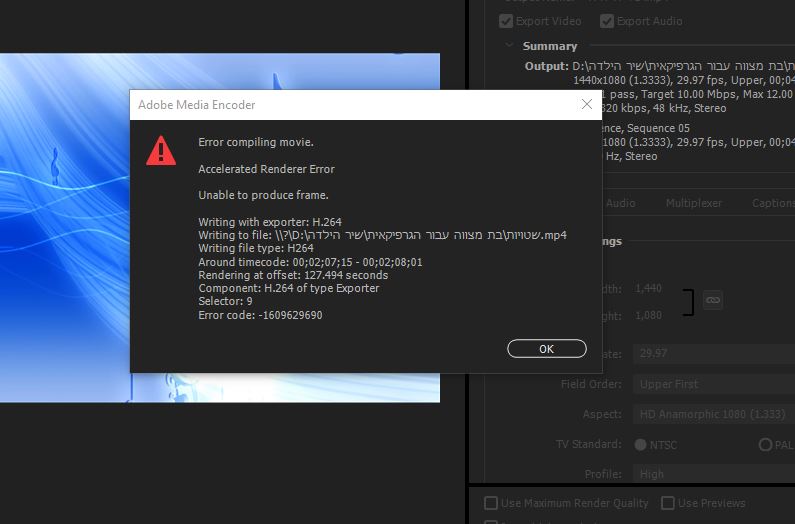Switch to the Captions tab
795x524 pixels.
(x=773, y=203)
